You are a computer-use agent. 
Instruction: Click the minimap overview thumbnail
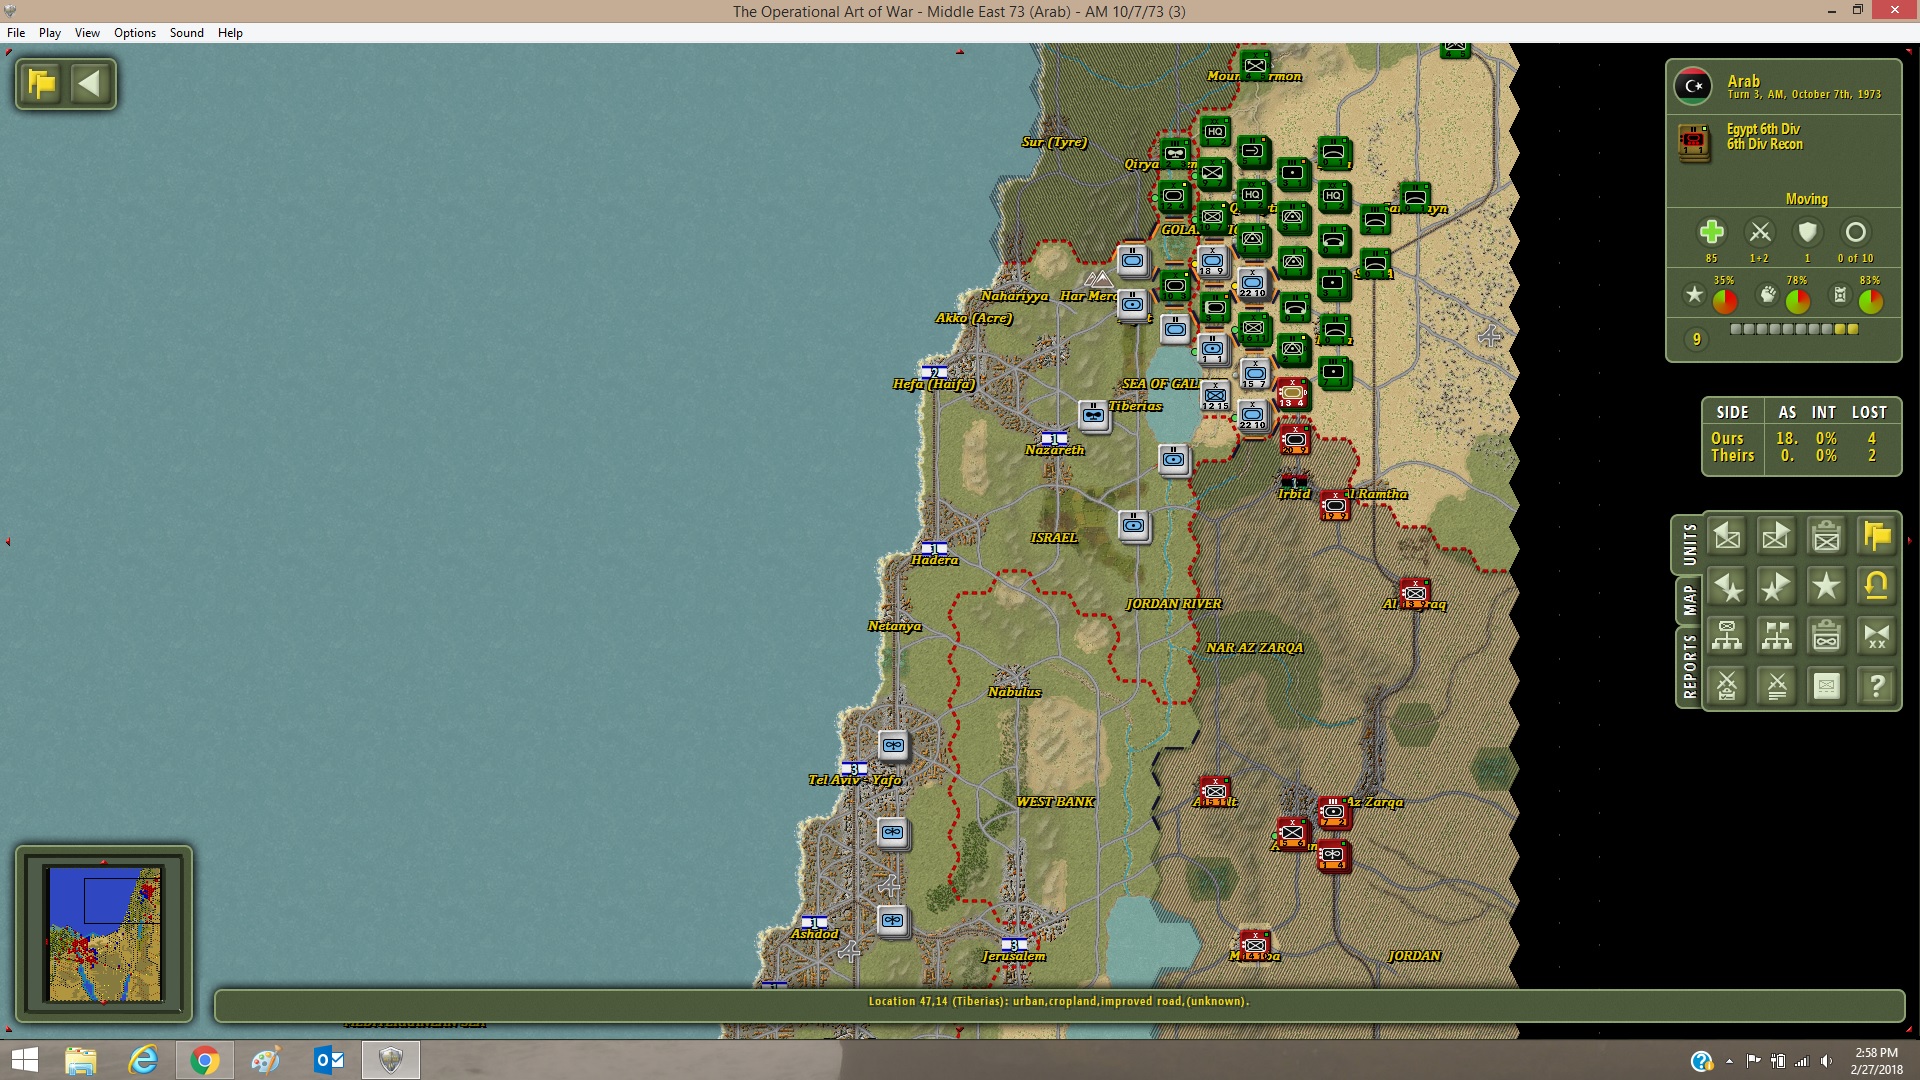pos(105,934)
